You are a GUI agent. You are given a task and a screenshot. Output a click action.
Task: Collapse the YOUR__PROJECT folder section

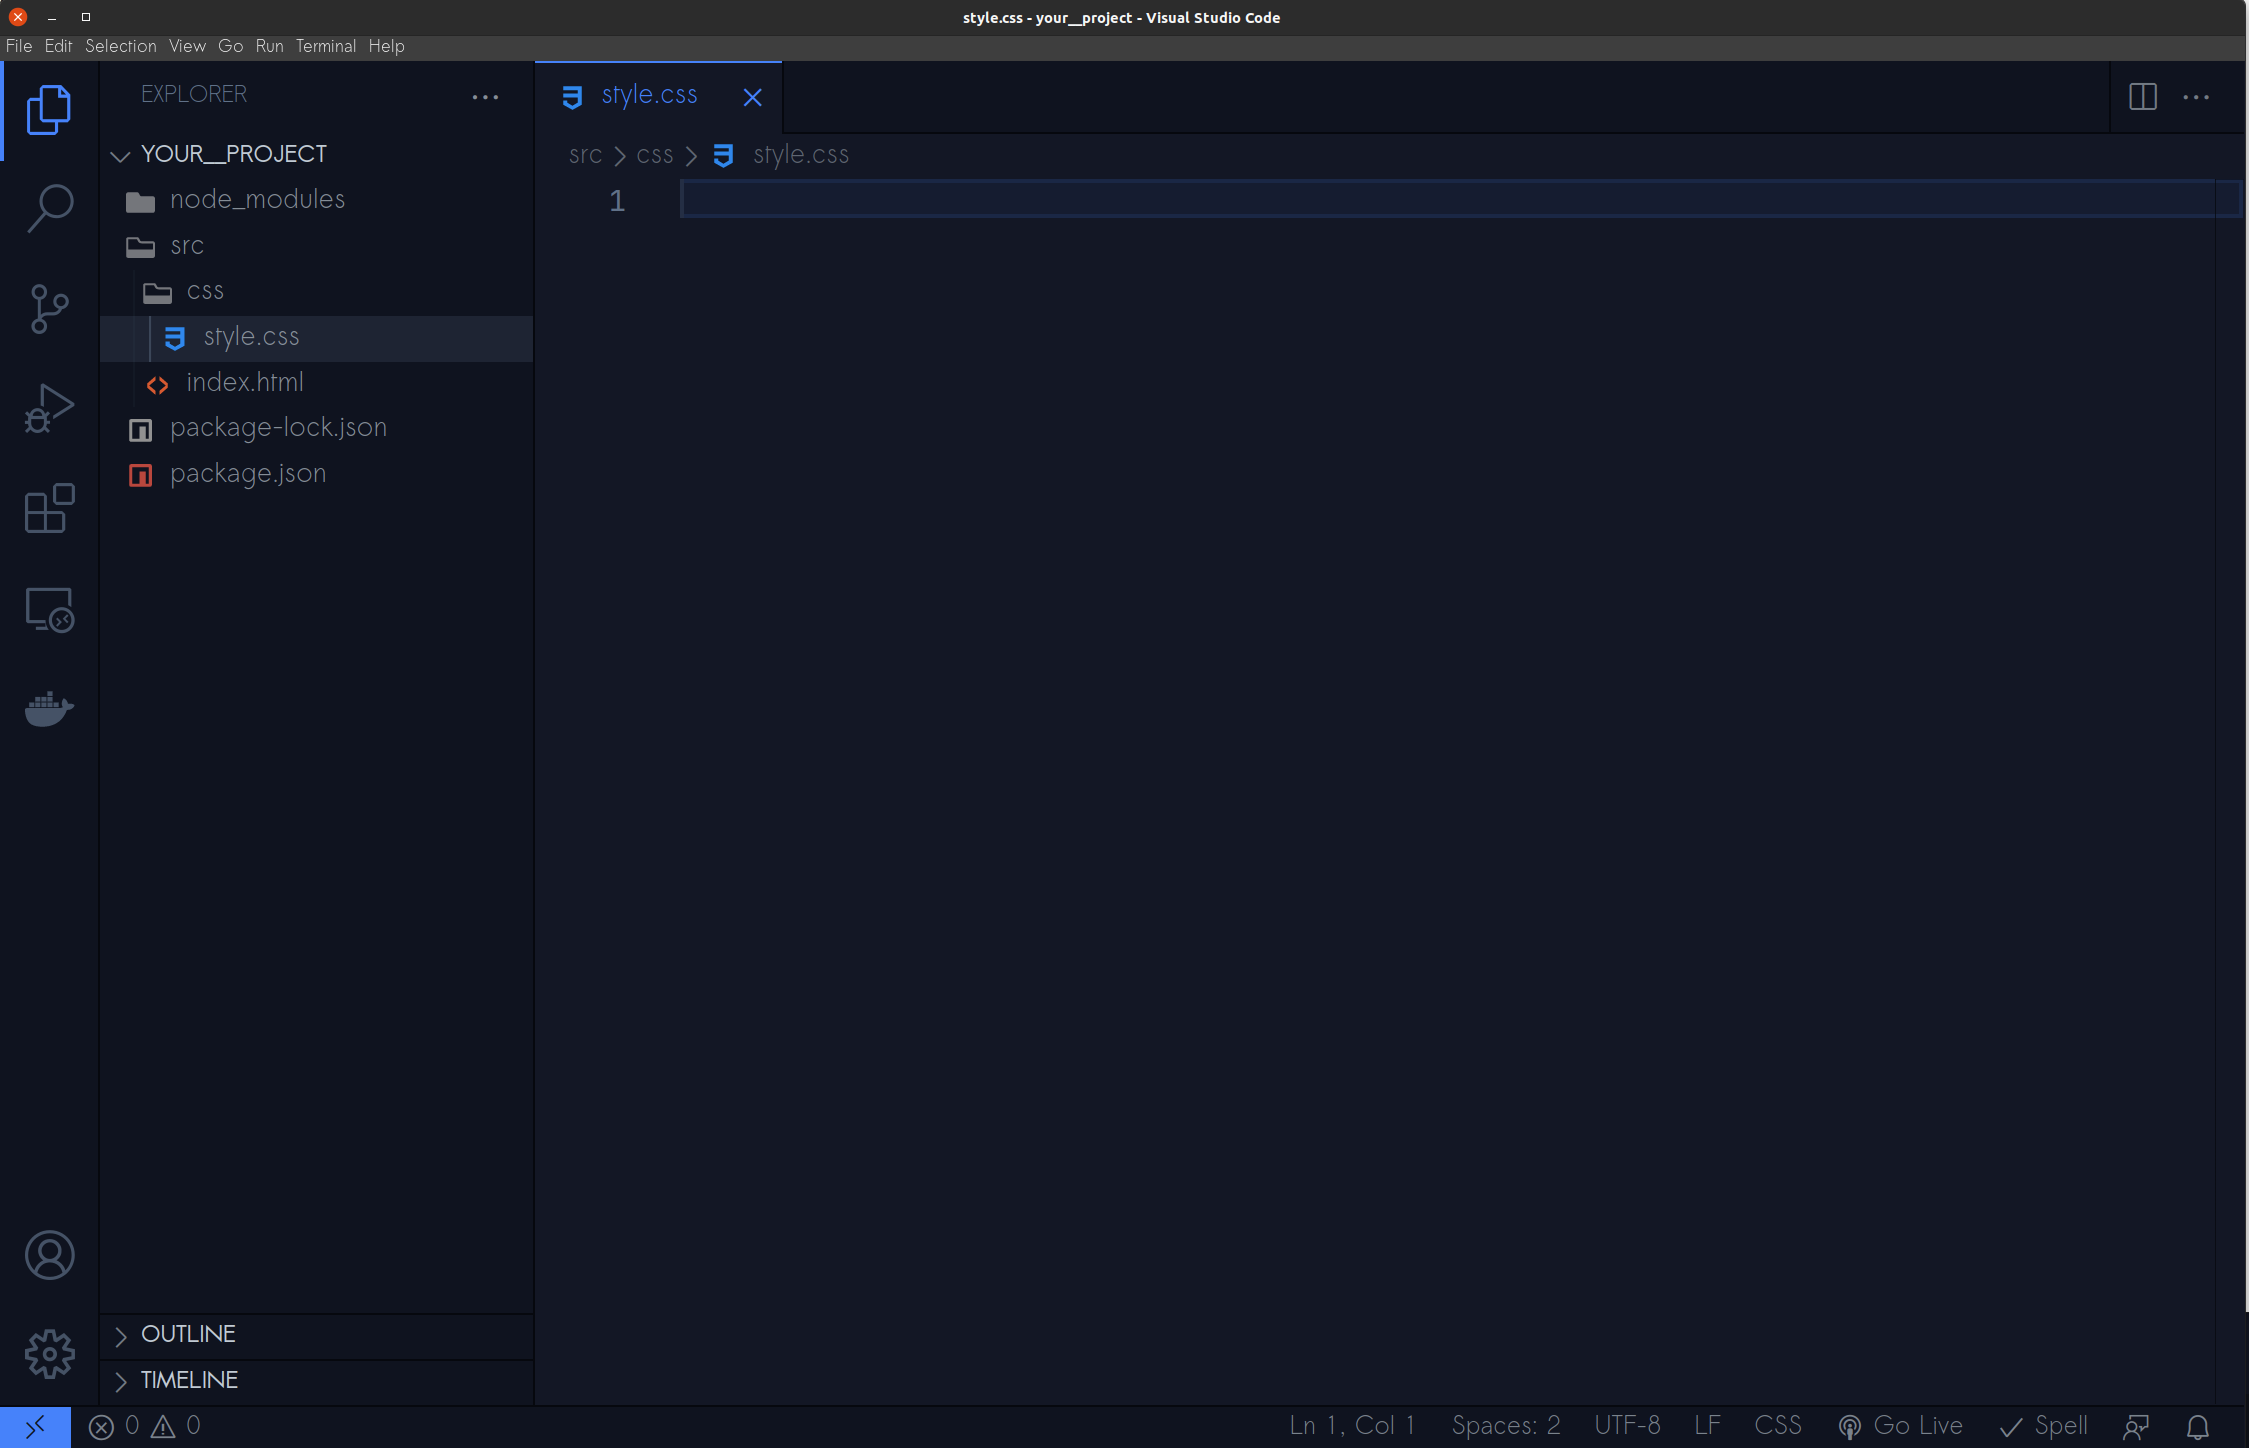[316, 154]
